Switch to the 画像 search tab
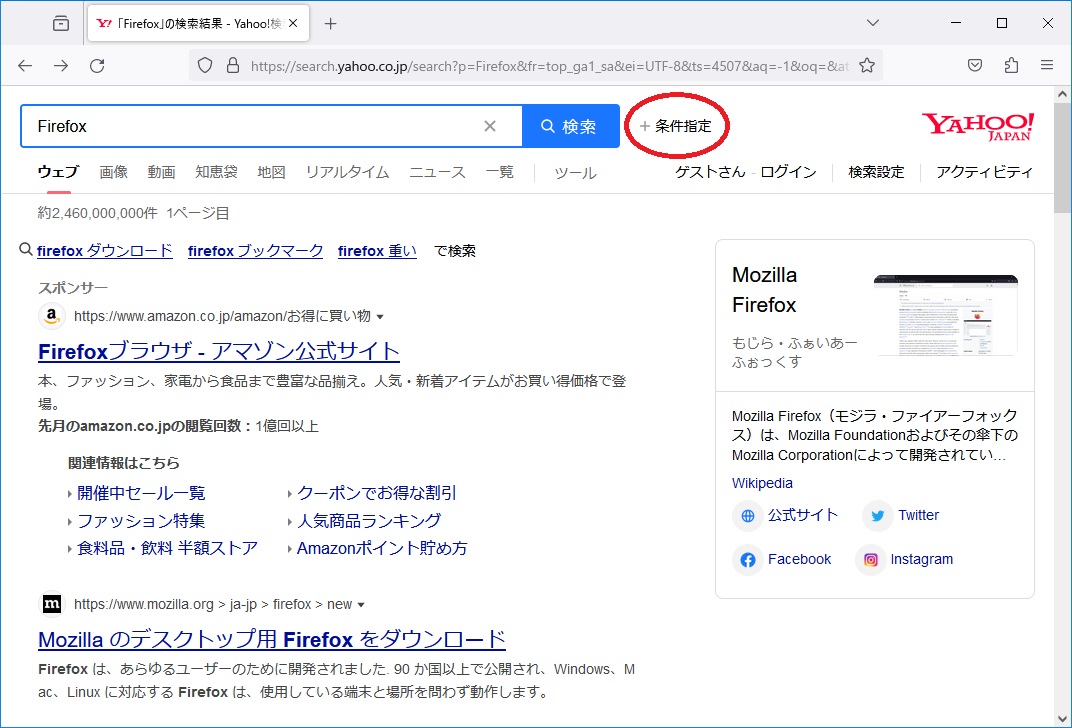1072x728 pixels. pos(113,172)
